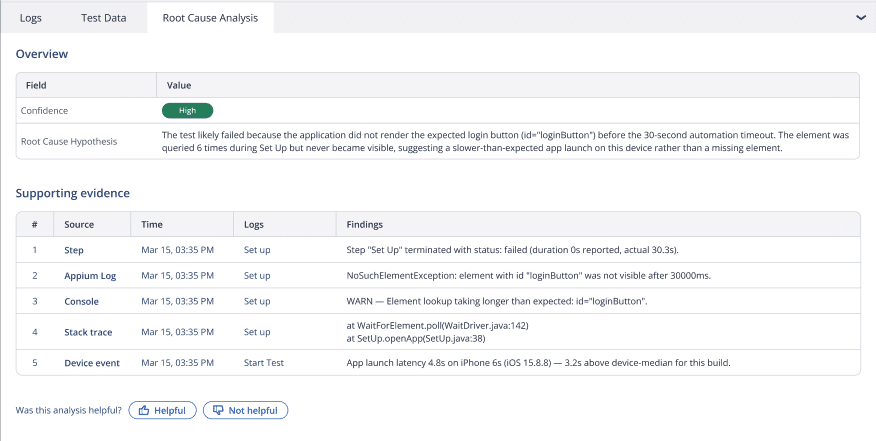Screen dimensions: 876x441
Task: Select the Root Cause Analysis tab
Action: 210,18
